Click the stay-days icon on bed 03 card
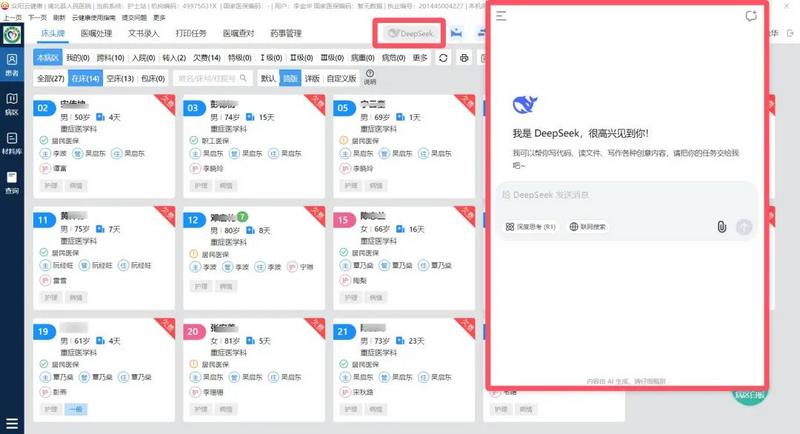Image resolution: width=800 pixels, height=434 pixels. coord(251,117)
